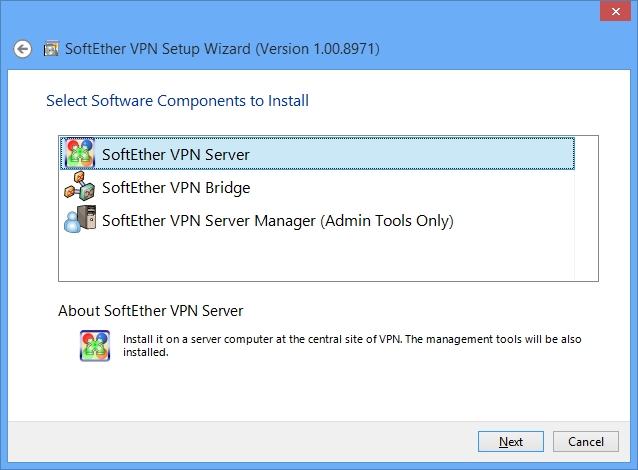Click the blank strip at the list's right edge
This screenshot has width=638, height=470.
(x=586, y=208)
